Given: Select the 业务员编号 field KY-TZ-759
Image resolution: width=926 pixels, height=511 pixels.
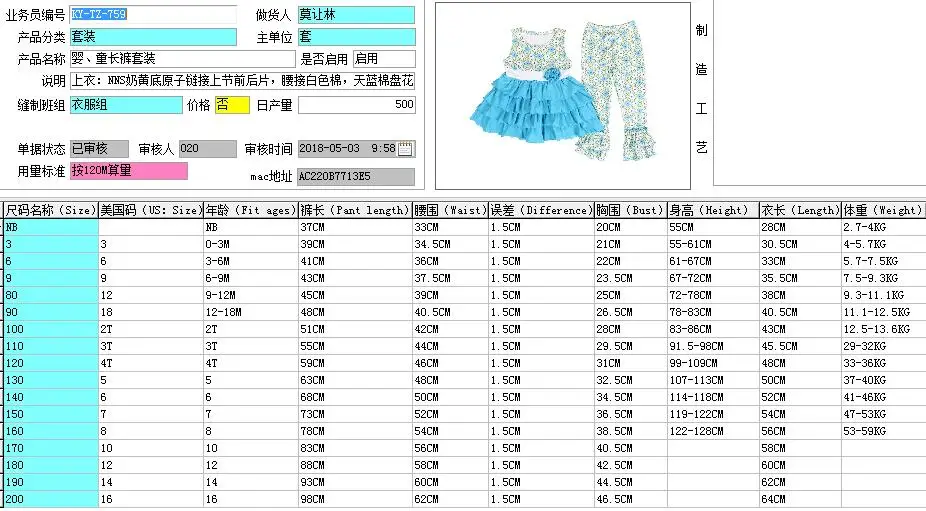Looking at the screenshot, I should coord(153,15).
